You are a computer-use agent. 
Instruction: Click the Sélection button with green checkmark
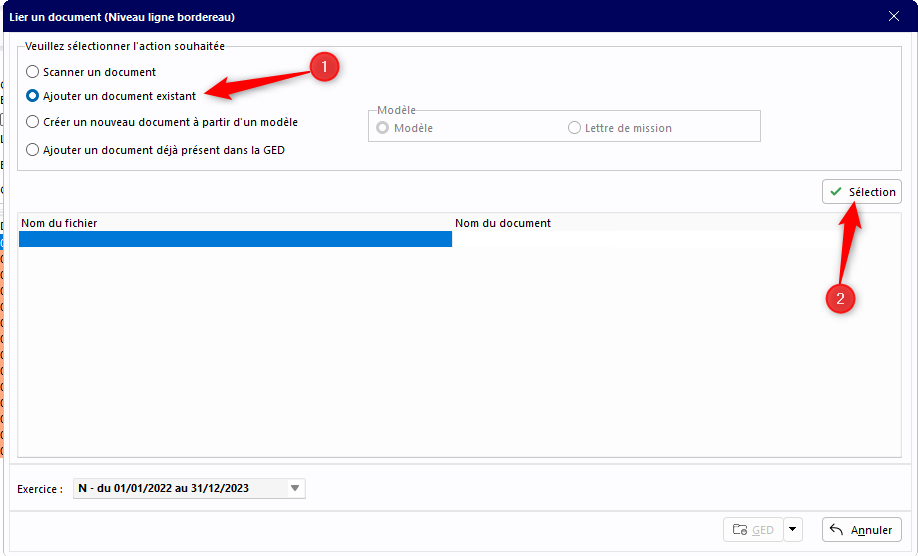(x=861, y=192)
